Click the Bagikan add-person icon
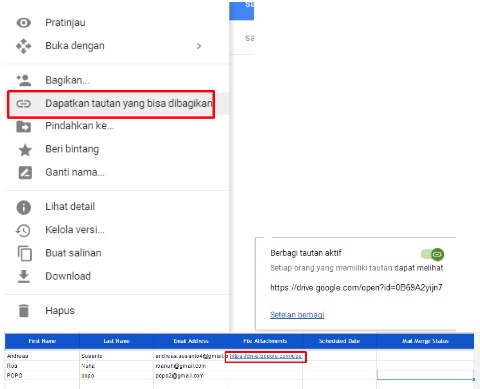The image size is (480, 389). click(x=24, y=80)
